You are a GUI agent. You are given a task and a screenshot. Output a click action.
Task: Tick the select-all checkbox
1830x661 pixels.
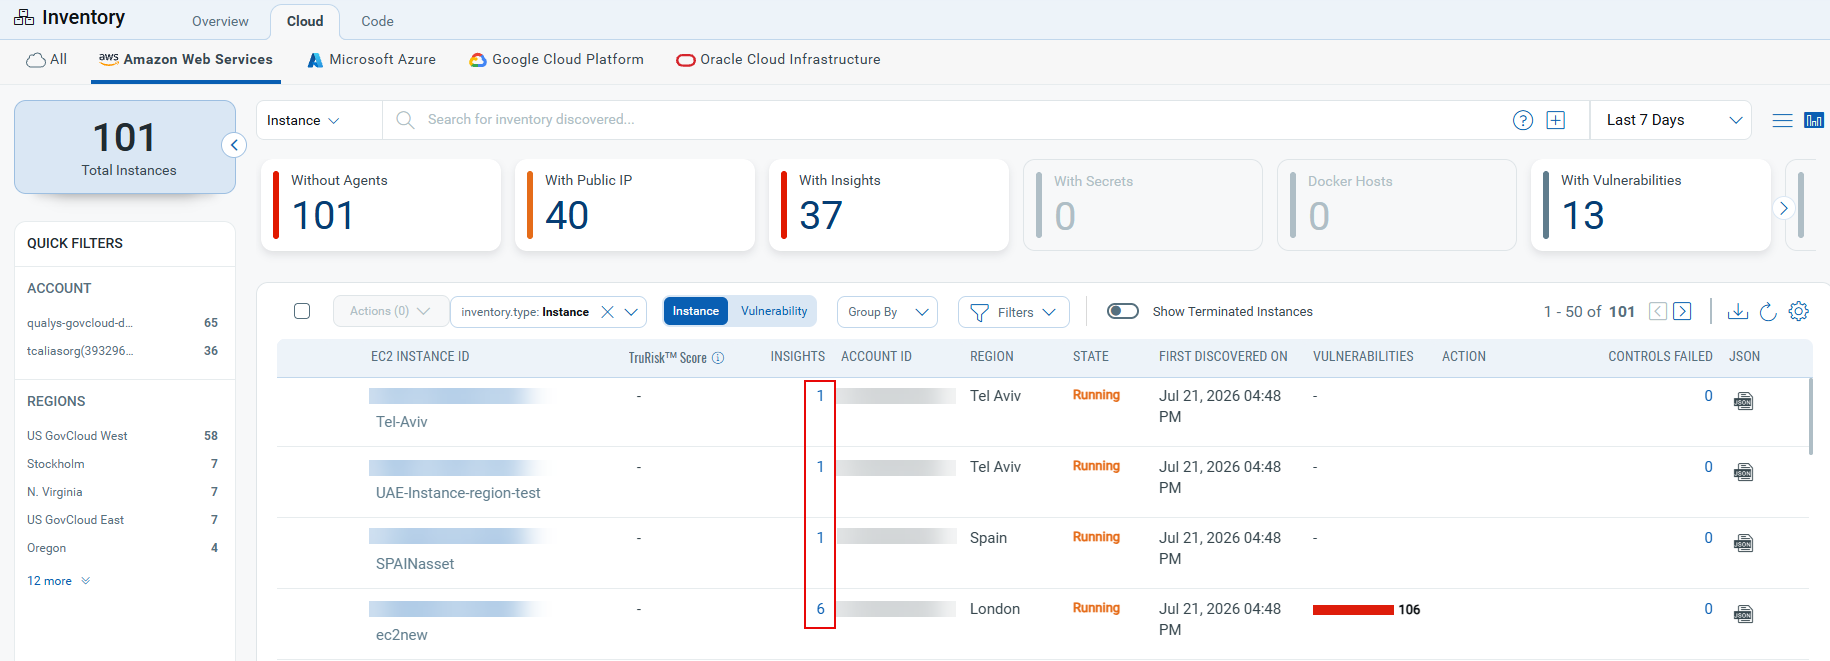coord(302,311)
